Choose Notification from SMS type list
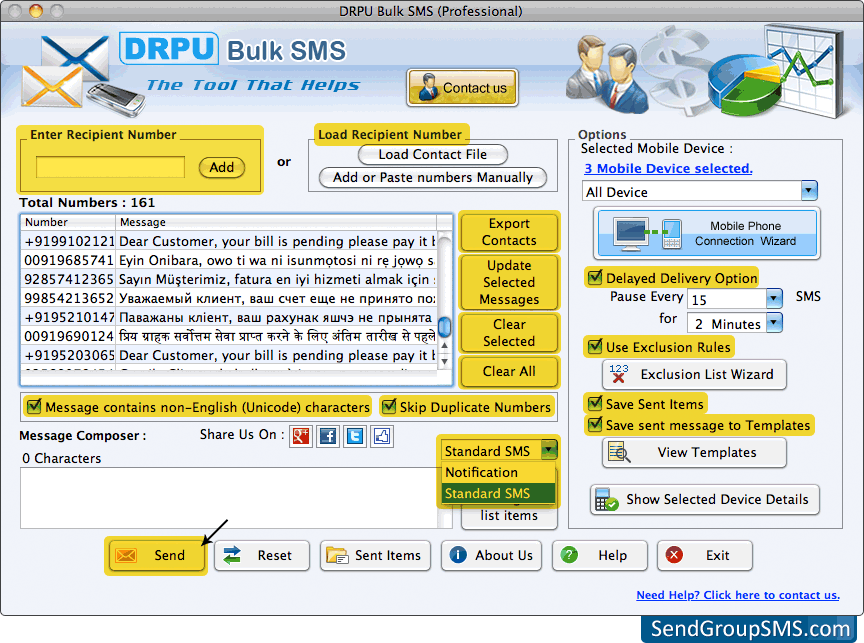The height and width of the screenshot is (643, 864). [498, 472]
